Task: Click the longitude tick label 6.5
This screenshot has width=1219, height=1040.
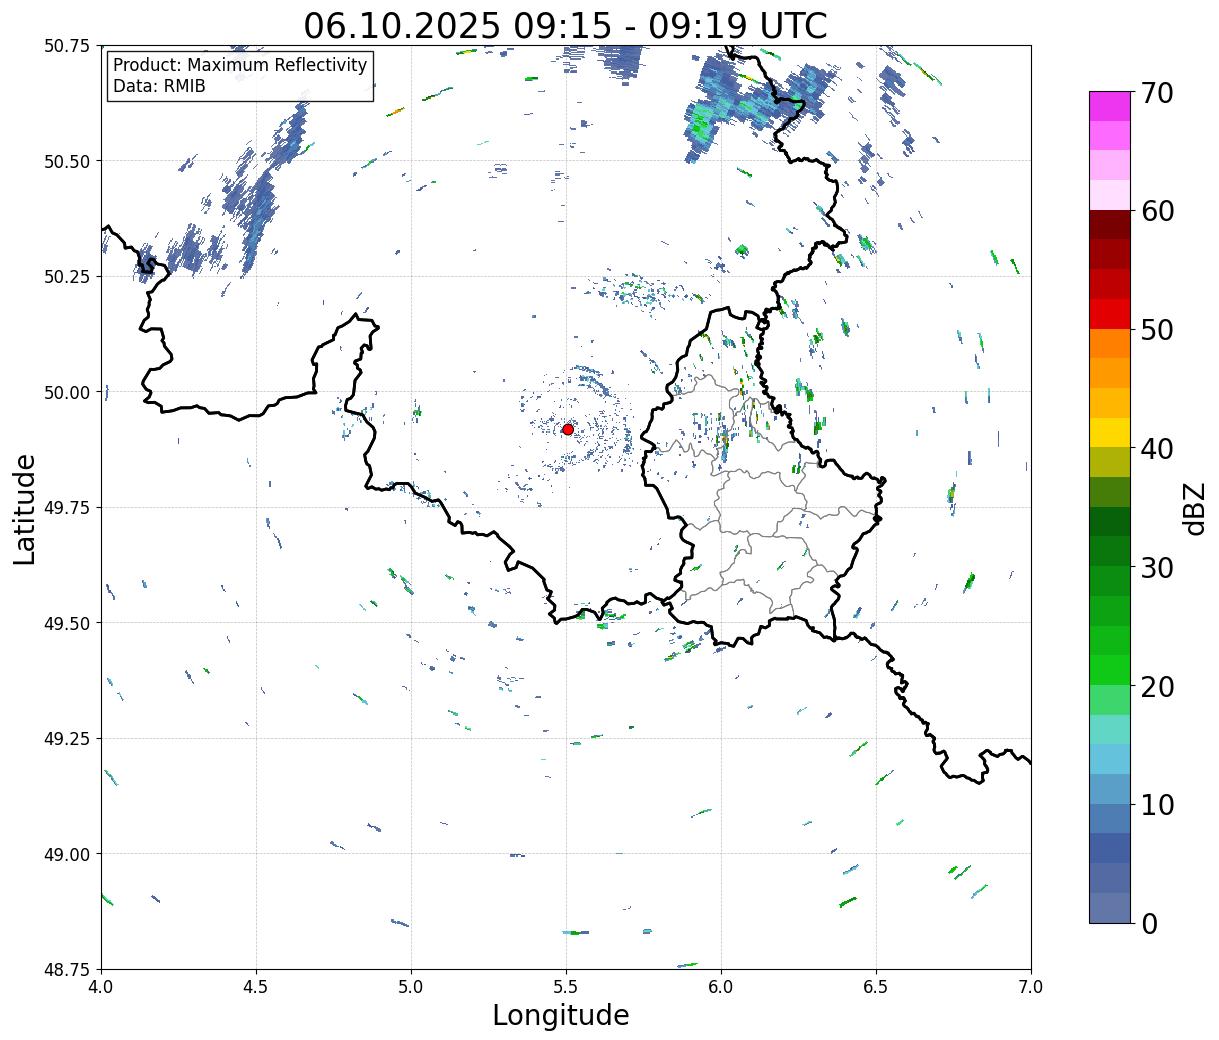Action: [x=876, y=987]
